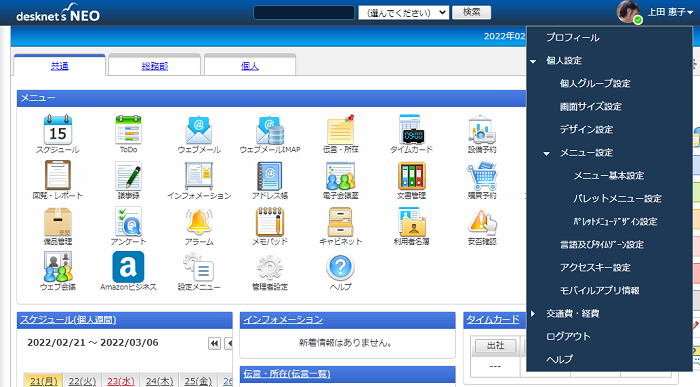The width and height of the screenshot is (700, 387).
Task: Open the search target select box
Action: click(x=404, y=12)
